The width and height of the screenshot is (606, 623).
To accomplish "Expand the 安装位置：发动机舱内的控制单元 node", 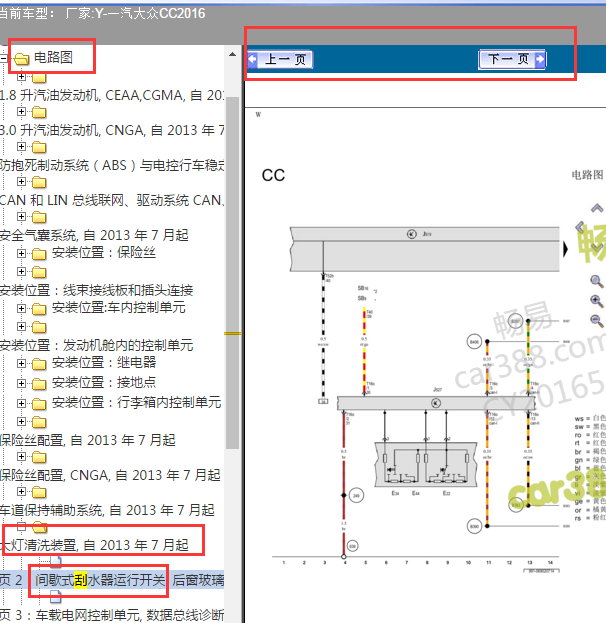I will (x=21, y=326).
